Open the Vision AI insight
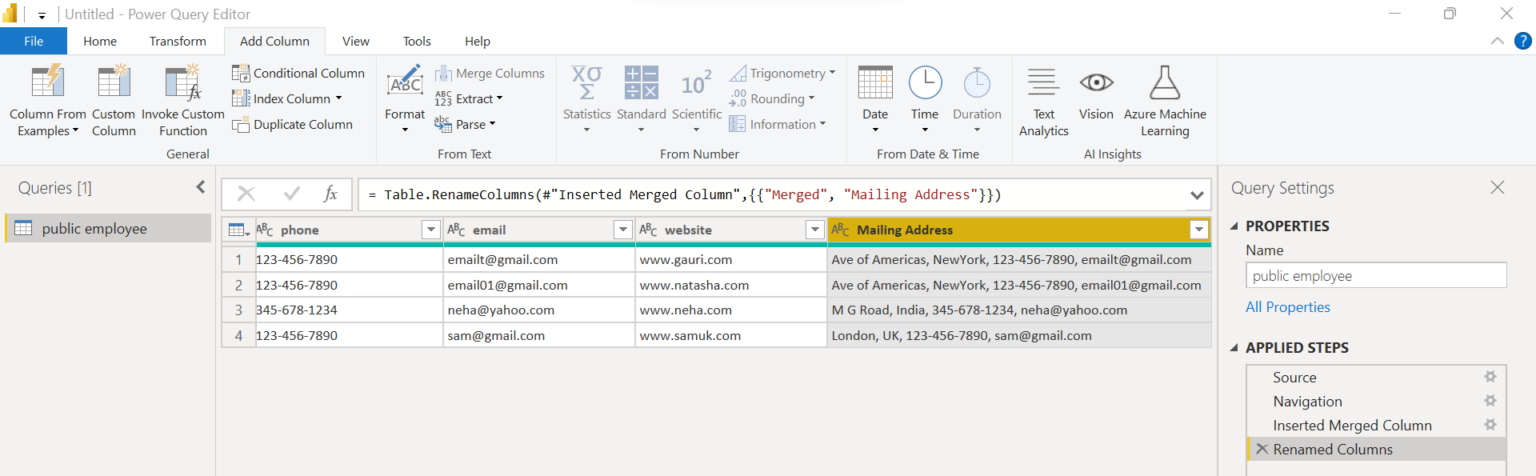The width and height of the screenshot is (1536, 476). [x=1096, y=94]
